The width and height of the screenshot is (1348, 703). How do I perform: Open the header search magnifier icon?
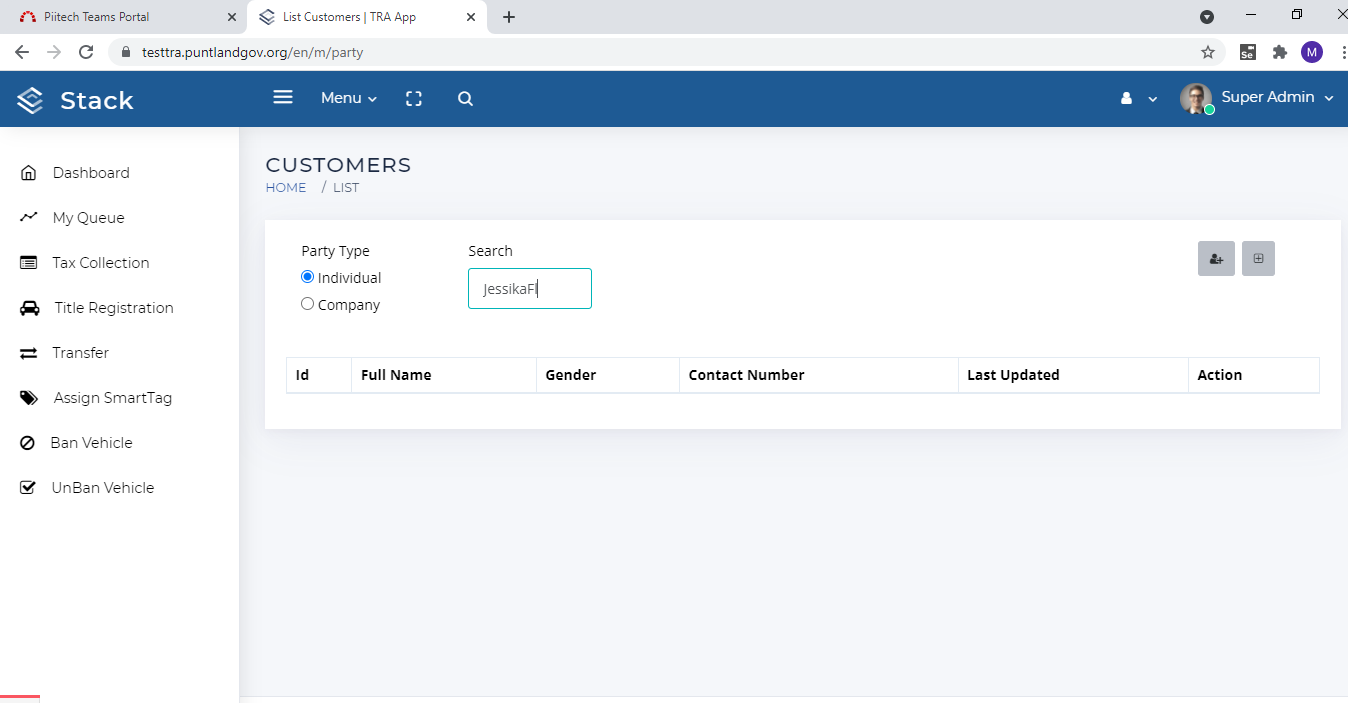[465, 98]
